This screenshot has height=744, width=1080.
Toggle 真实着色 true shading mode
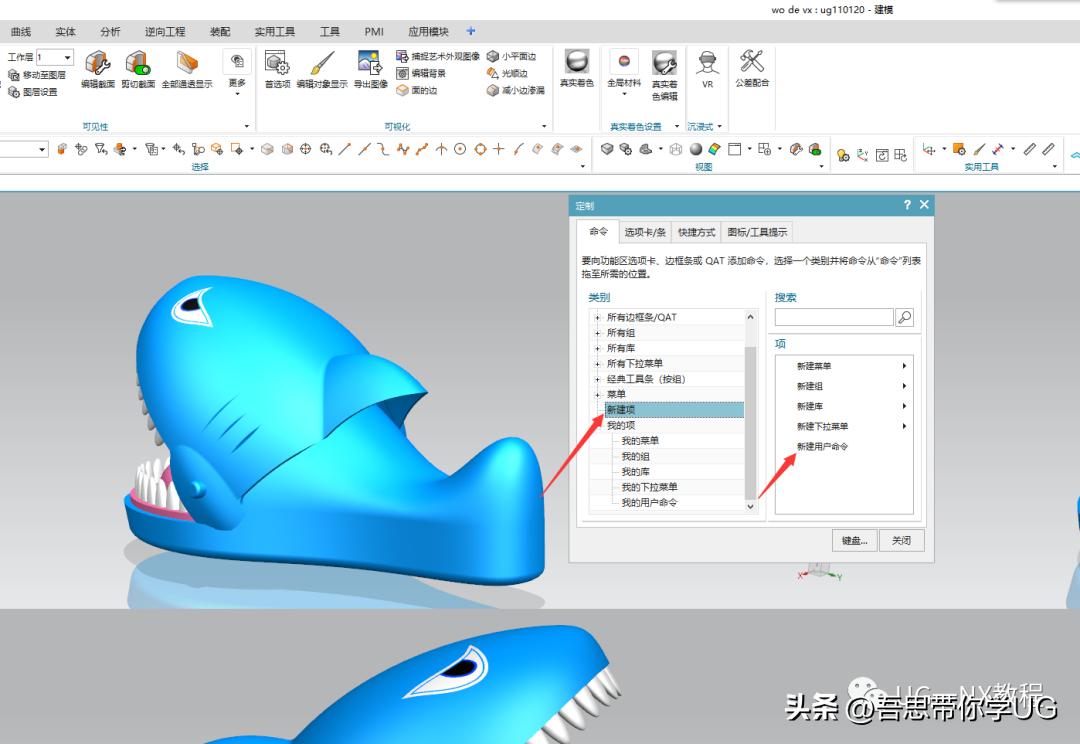[577, 65]
